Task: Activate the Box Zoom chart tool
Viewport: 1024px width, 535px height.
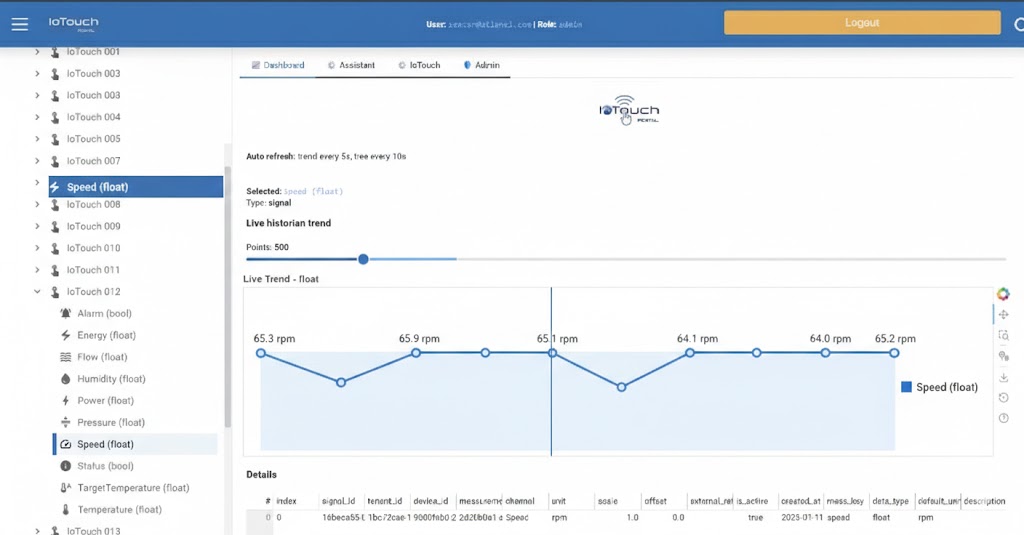Action: coord(1003,335)
